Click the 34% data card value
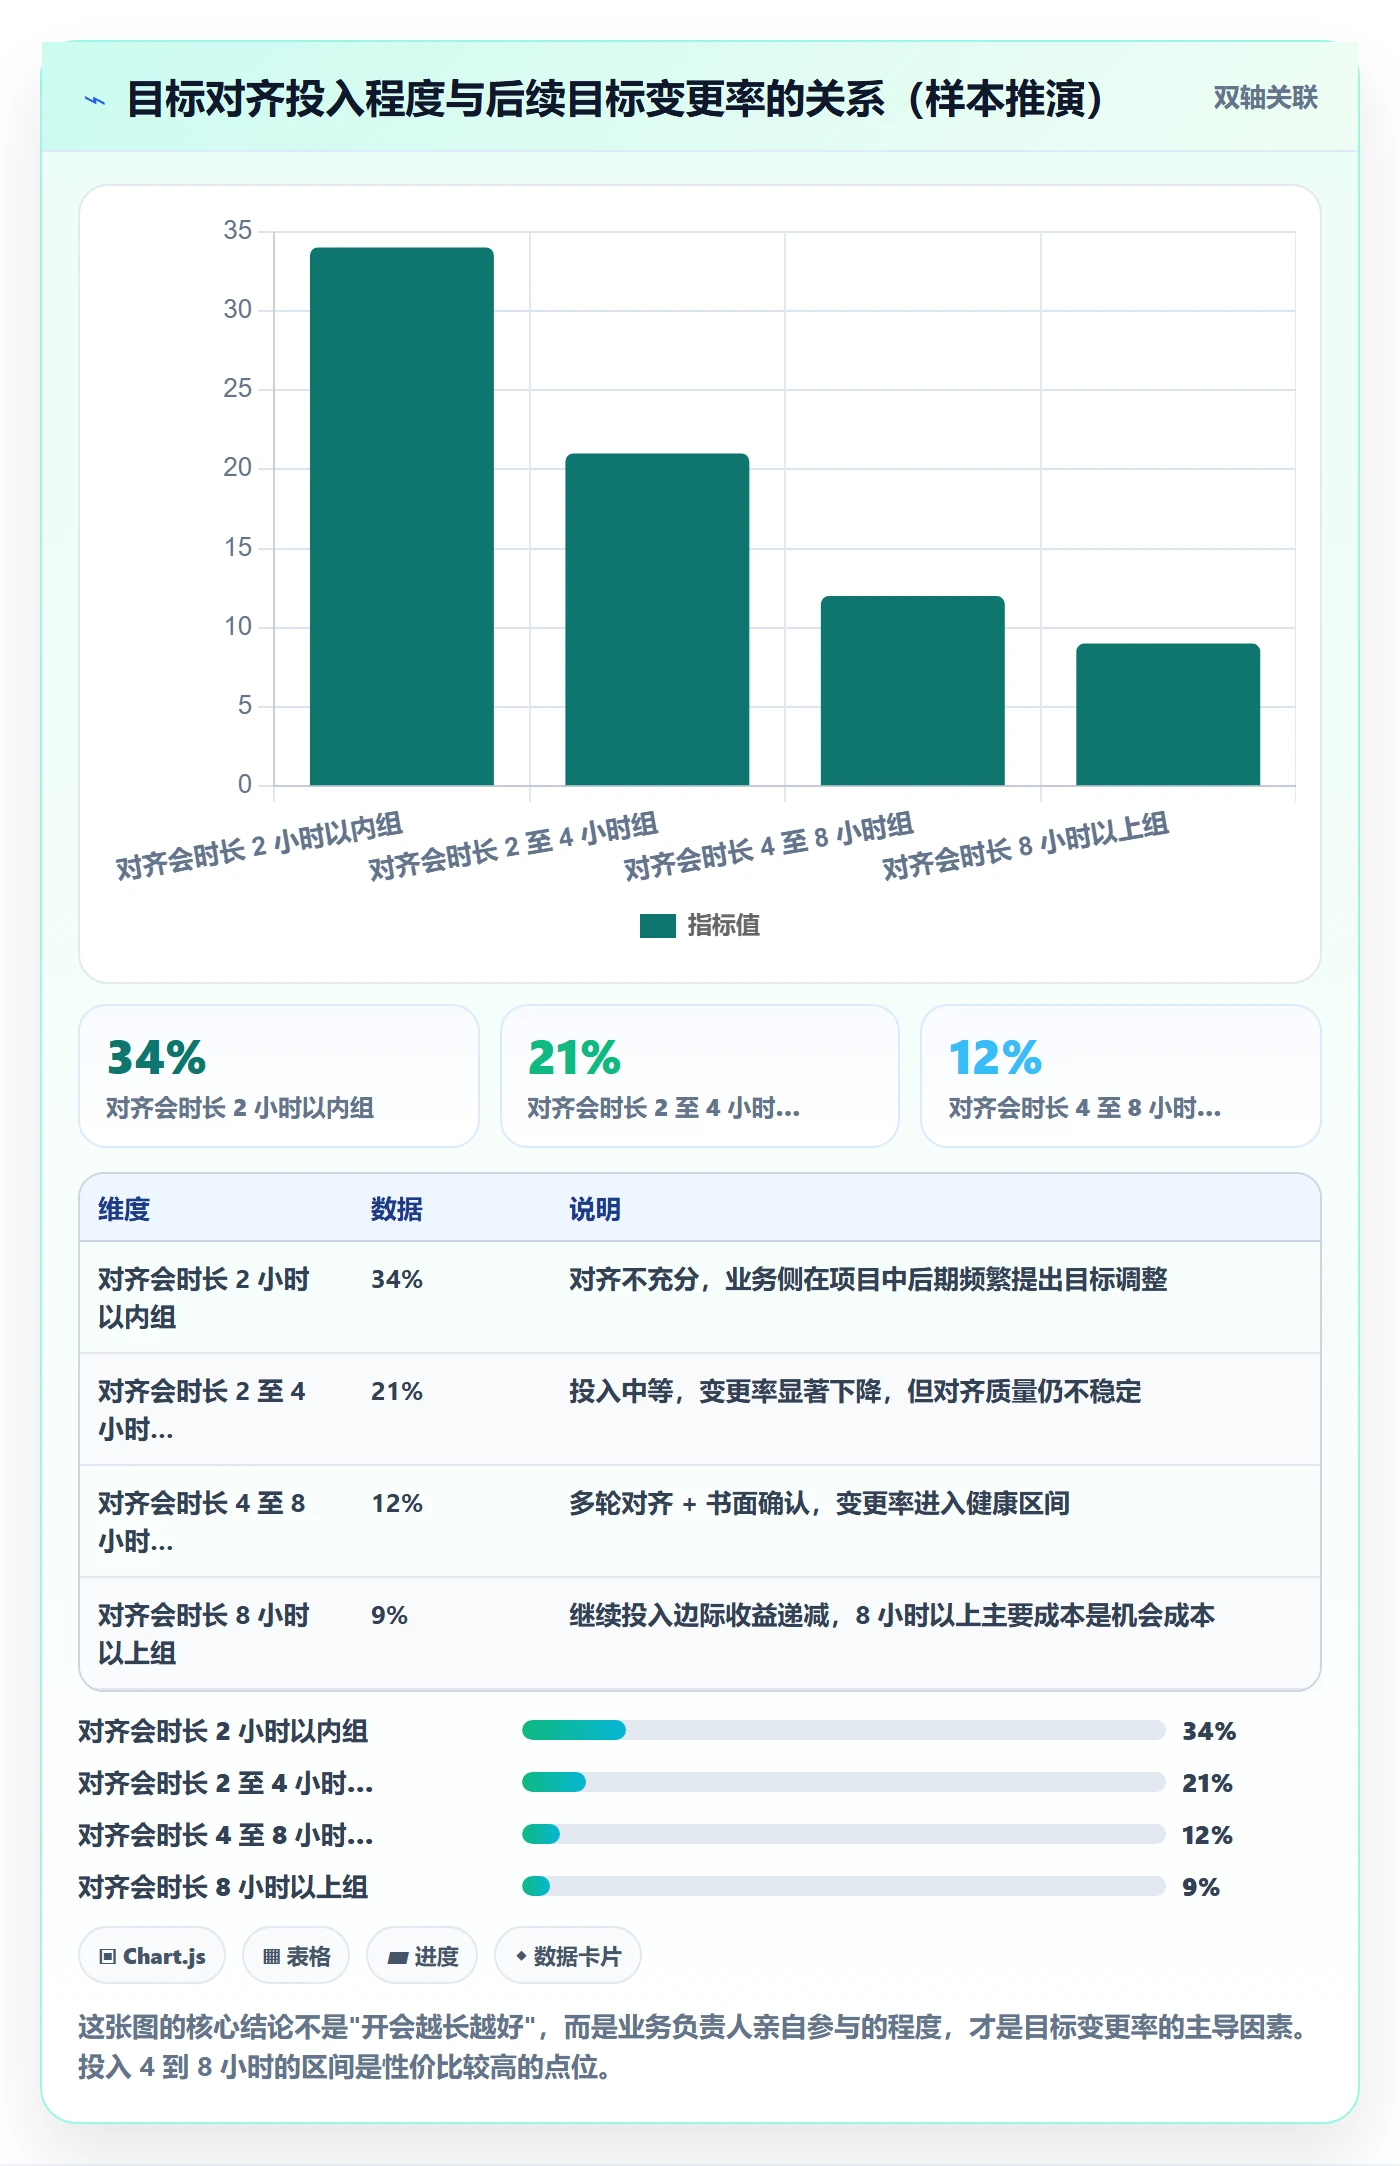This screenshot has width=1400, height=2166. (x=157, y=1058)
